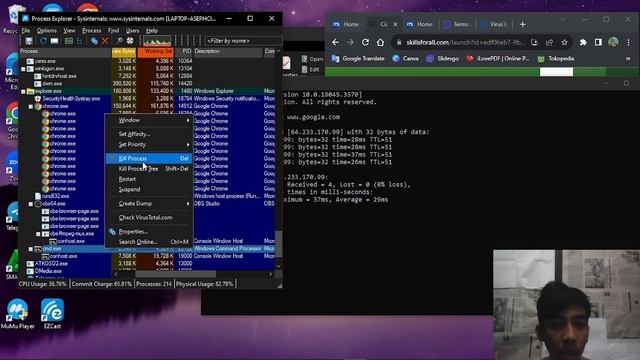The width and height of the screenshot is (640, 360).
Task: Click the process list vertical scrollbar
Action: pyautogui.click(x=278, y=244)
